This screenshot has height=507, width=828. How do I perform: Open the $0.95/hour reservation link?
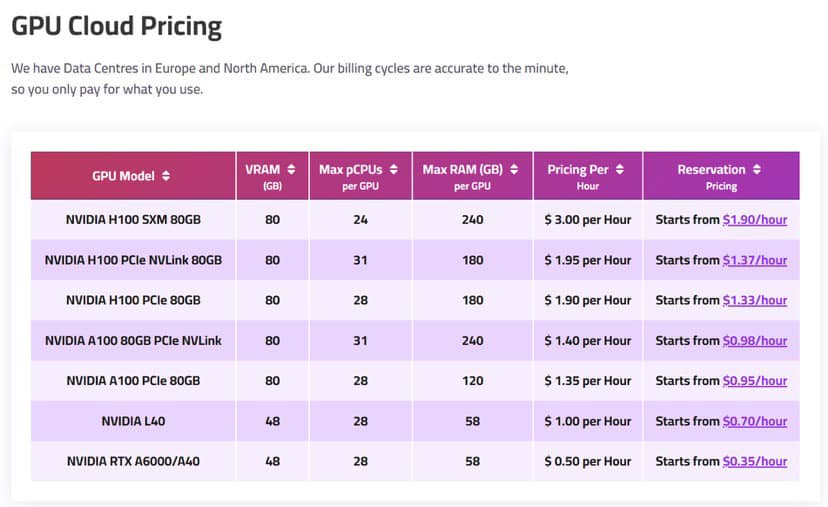tap(755, 381)
